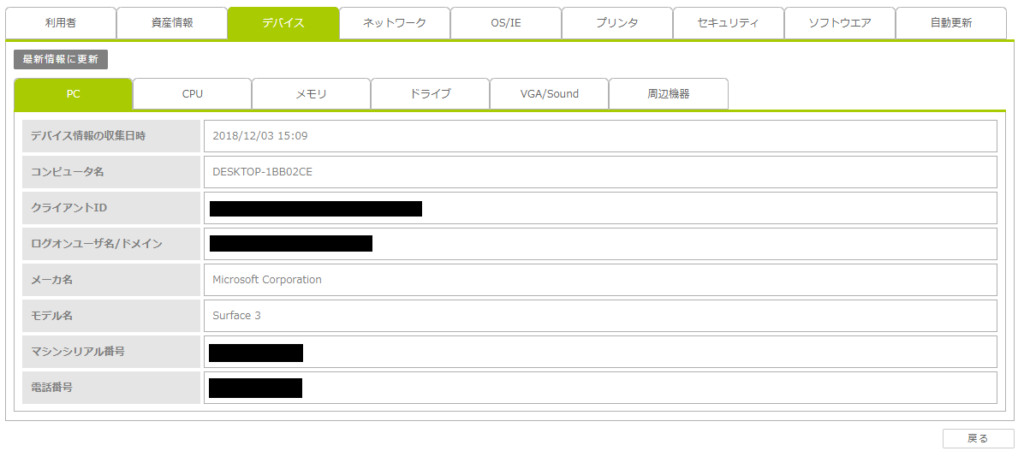Open the CPU sub-tab
Image resolution: width=1024 pixels, height=457 pixels.
(192, 94)
